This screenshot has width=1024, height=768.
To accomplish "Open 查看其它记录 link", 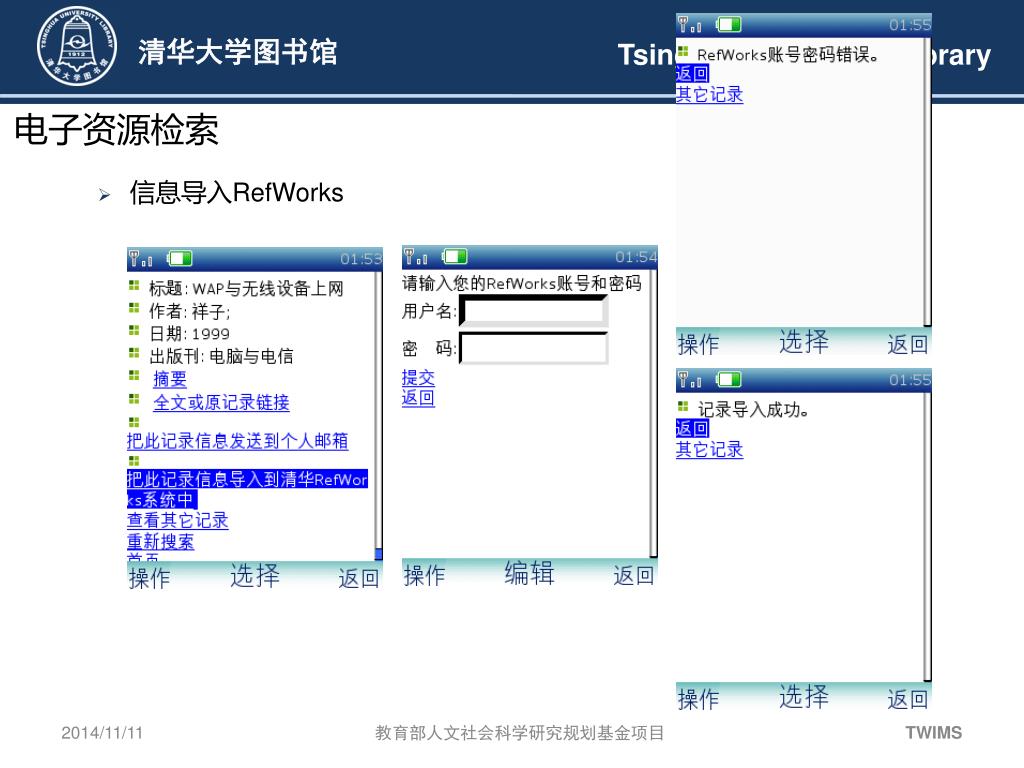I will tap(178, 520).
